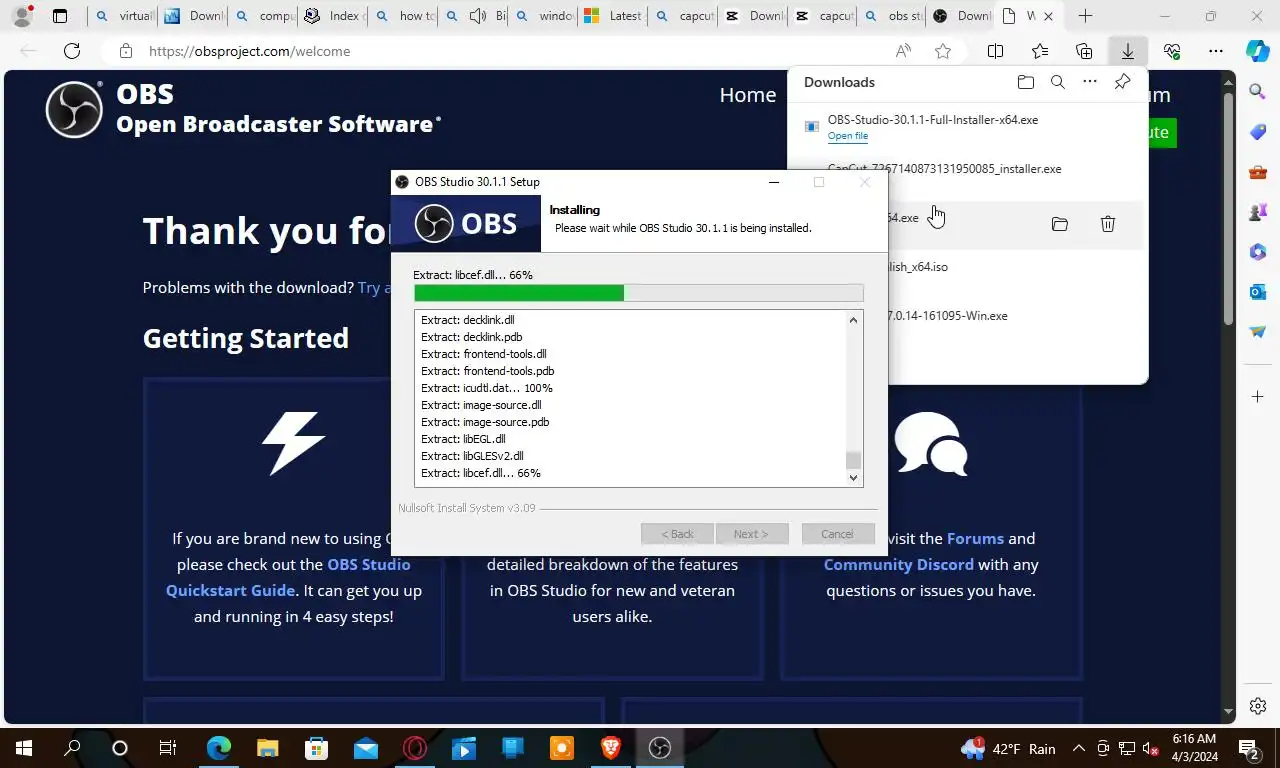
Task: Click down arrow of install log scrollbar
Action: 853,478
